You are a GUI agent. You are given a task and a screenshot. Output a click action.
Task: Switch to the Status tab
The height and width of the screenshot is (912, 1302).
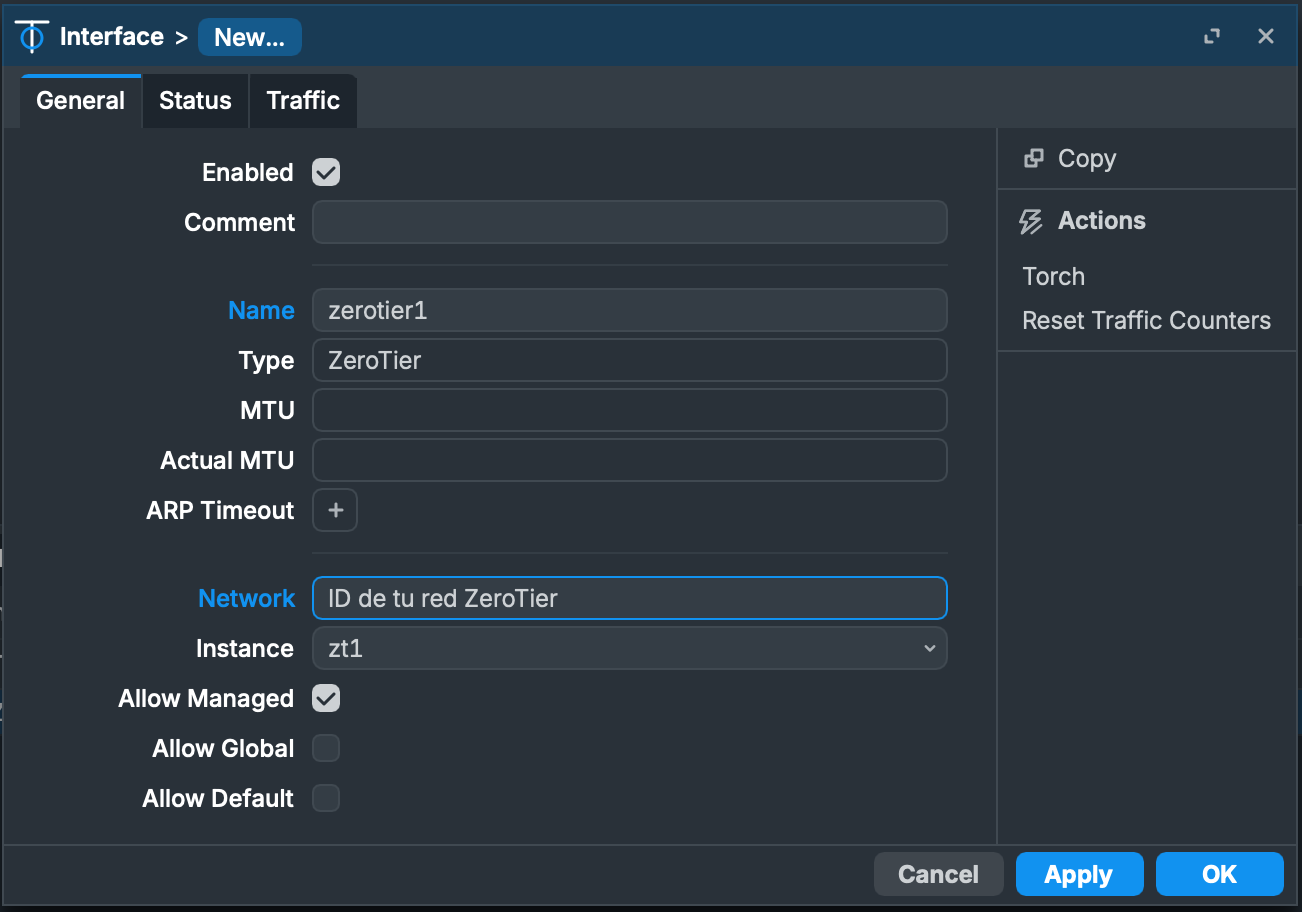[x=195, y=101]
